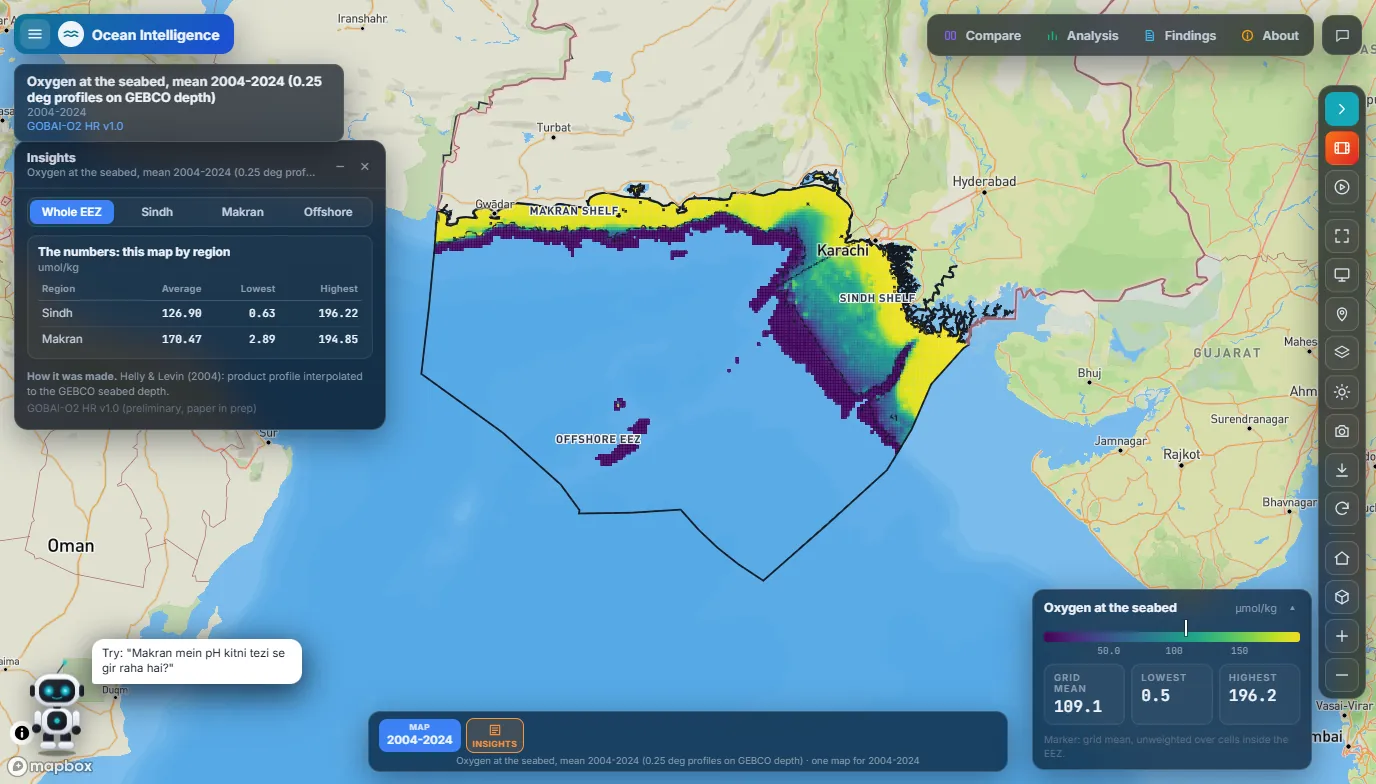Take a snapshot with camera icon

pyautogui.click(x=1342, y=431)
